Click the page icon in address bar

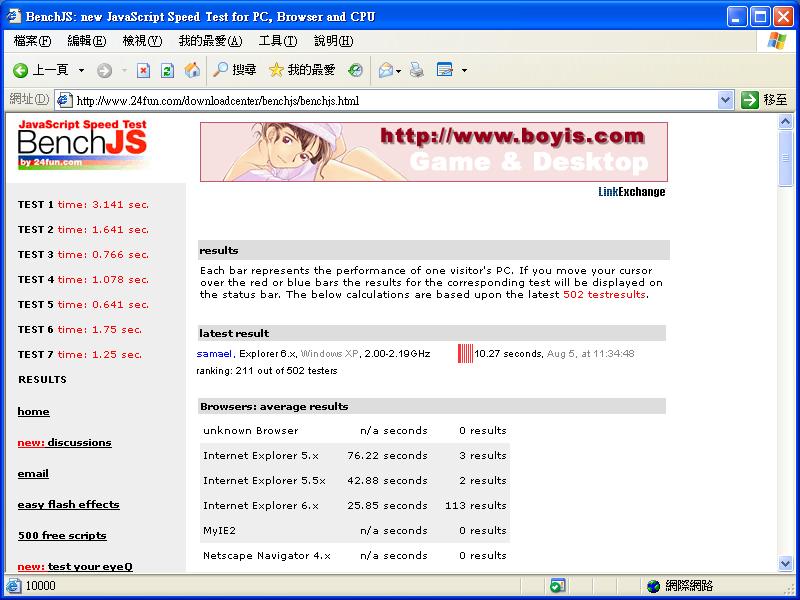click(64, 101)
